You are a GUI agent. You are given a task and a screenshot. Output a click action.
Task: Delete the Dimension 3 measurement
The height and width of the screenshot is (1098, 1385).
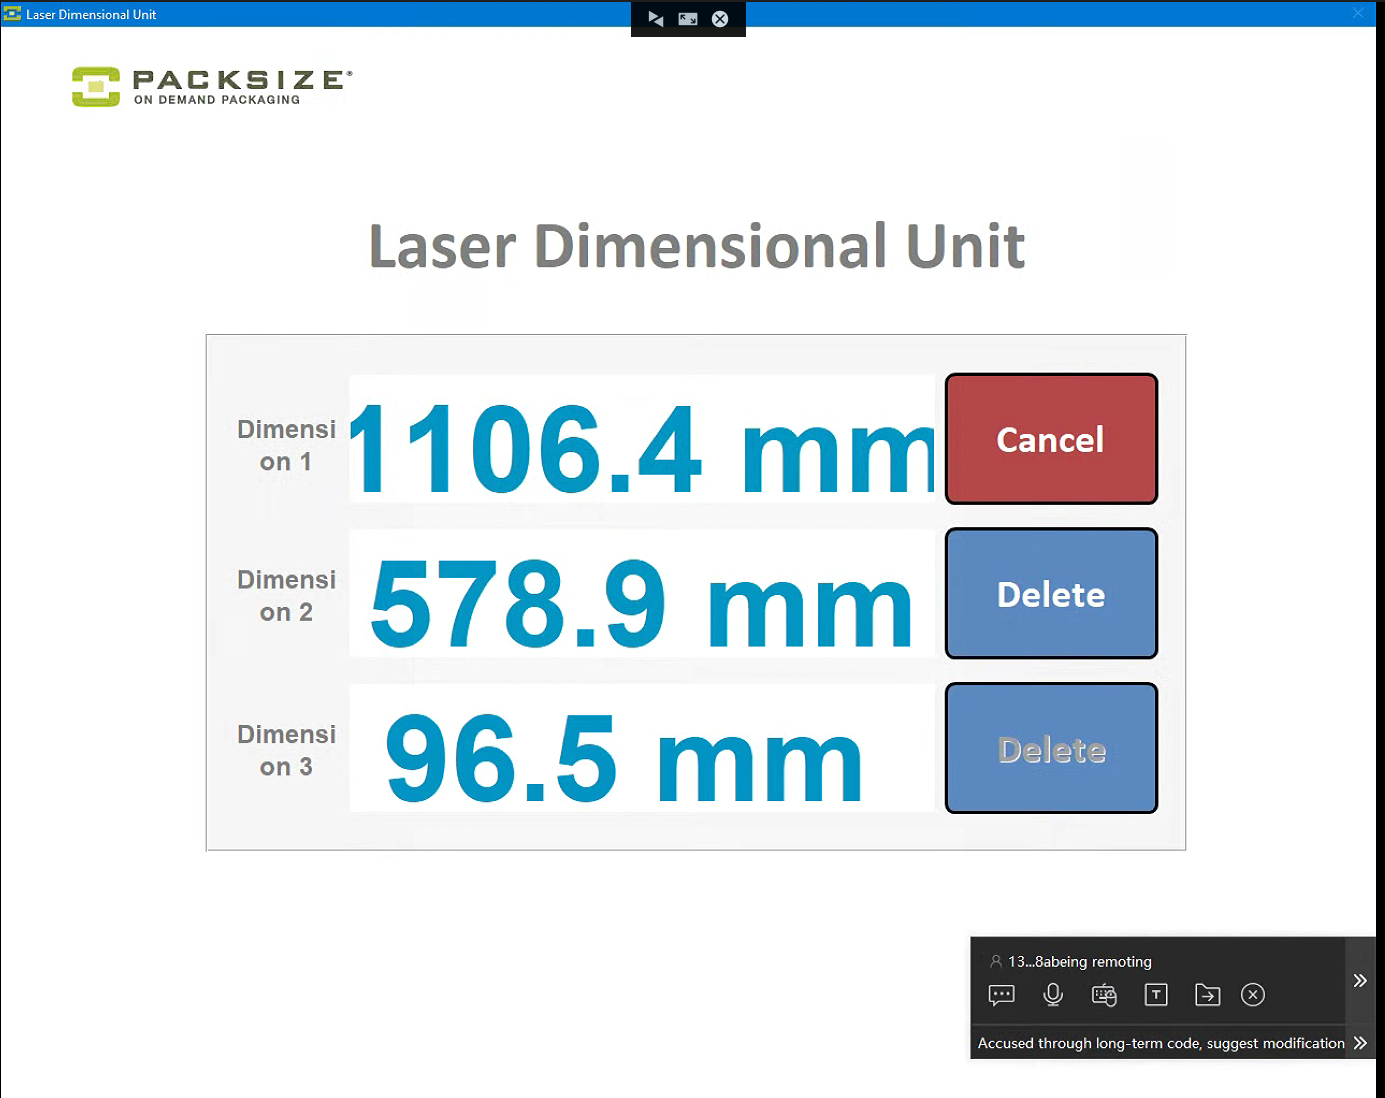(1051, 749)
